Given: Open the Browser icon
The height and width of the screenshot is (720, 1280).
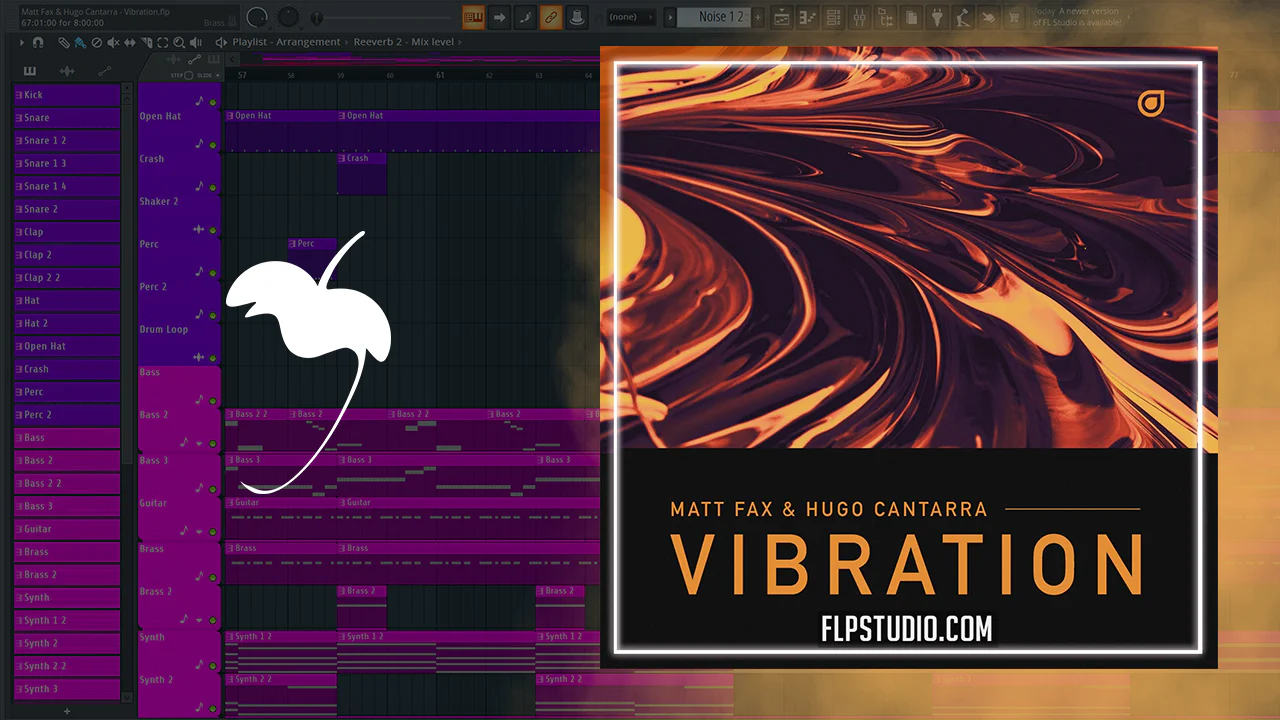Looking at the screenshot, I should 885,17.
